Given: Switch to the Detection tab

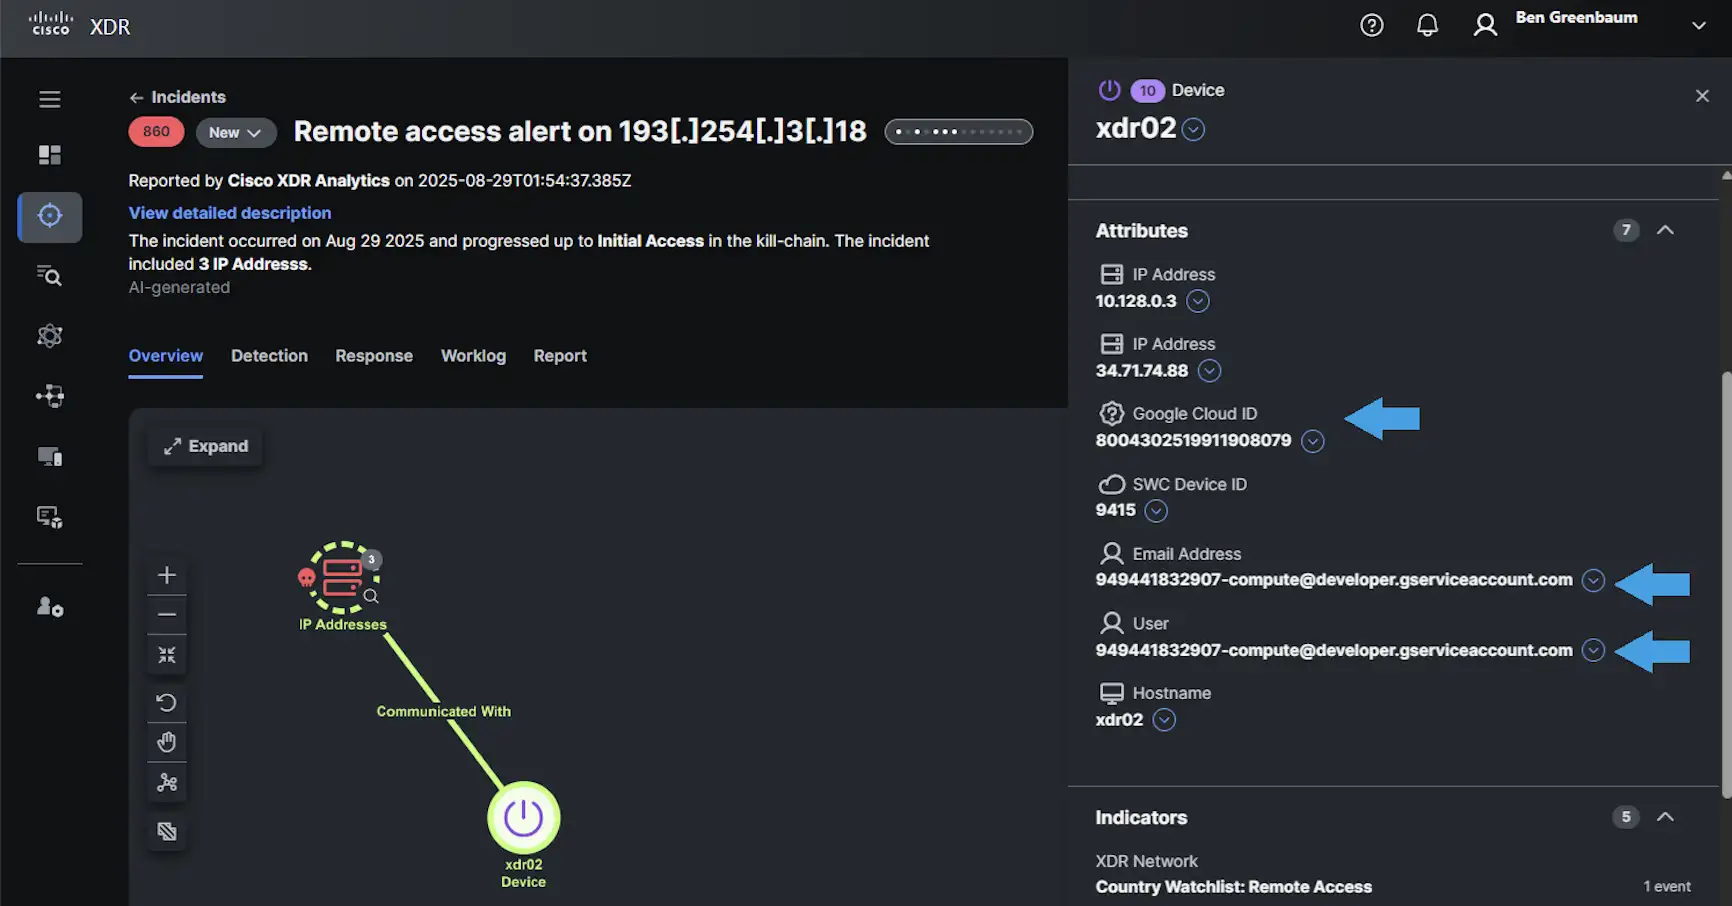Looking at the screenshot, I should 269,355.
